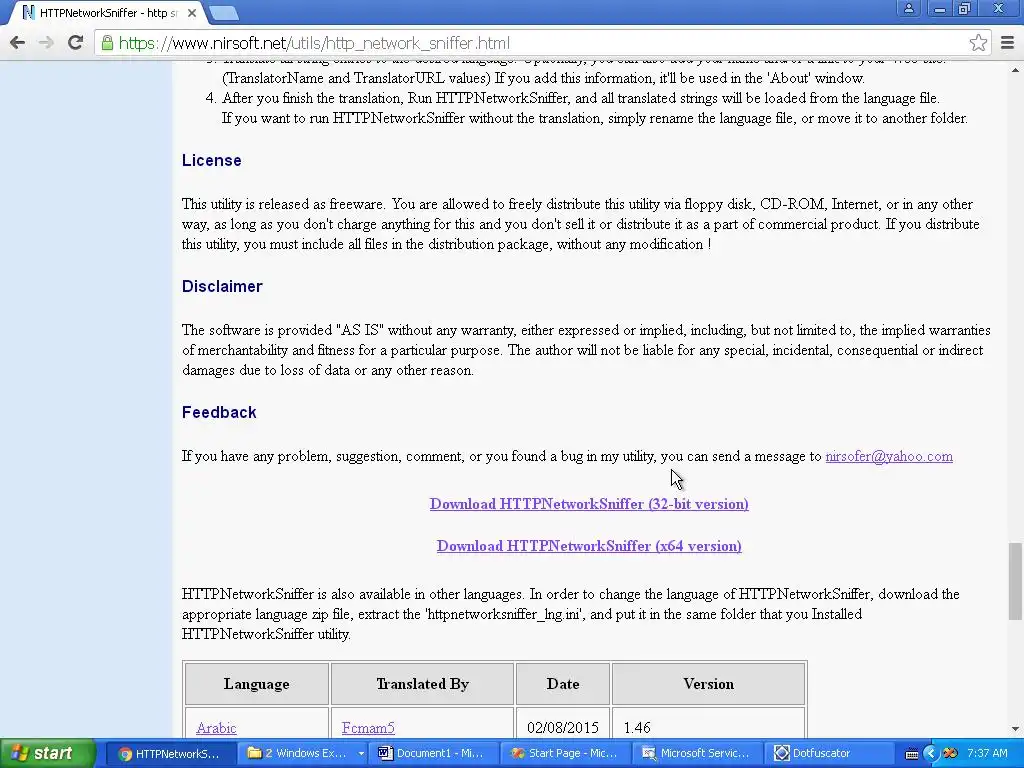
Task: Switch to Document1 Word taskbar button
Action: click(434, 754)
